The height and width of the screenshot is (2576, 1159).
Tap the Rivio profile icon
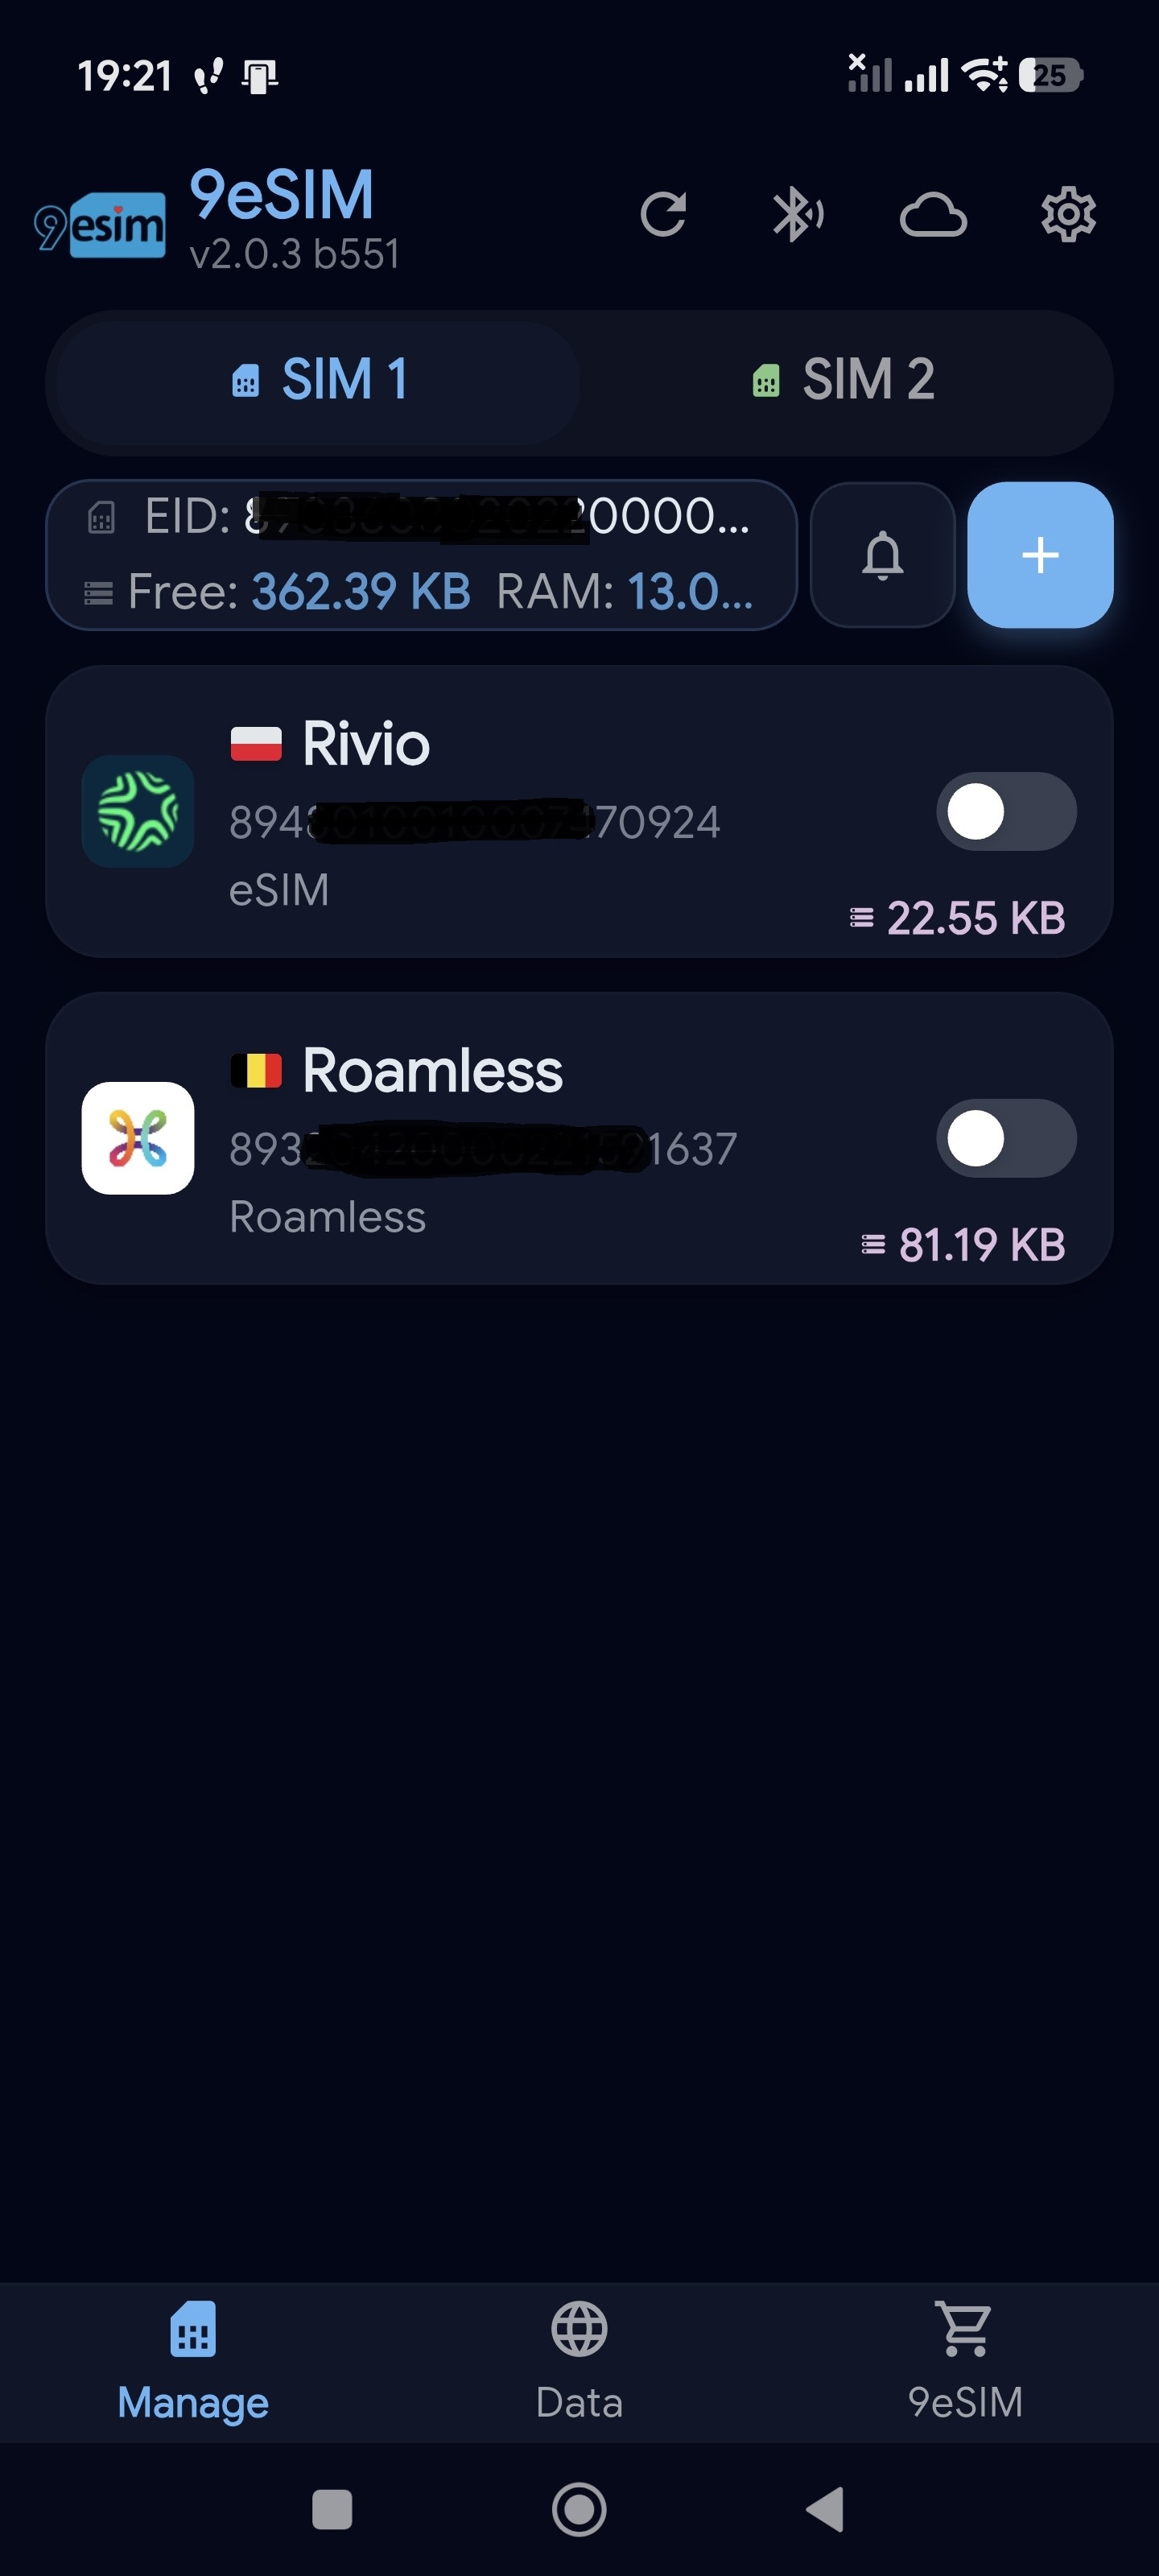click(138, 811)
